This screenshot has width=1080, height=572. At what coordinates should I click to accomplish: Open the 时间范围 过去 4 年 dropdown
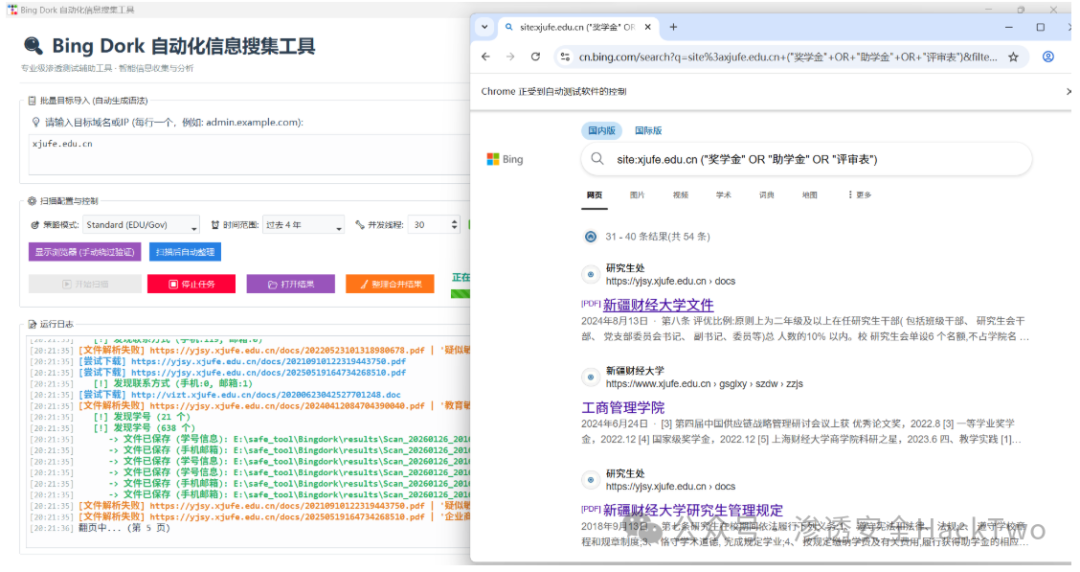[304, 225]
